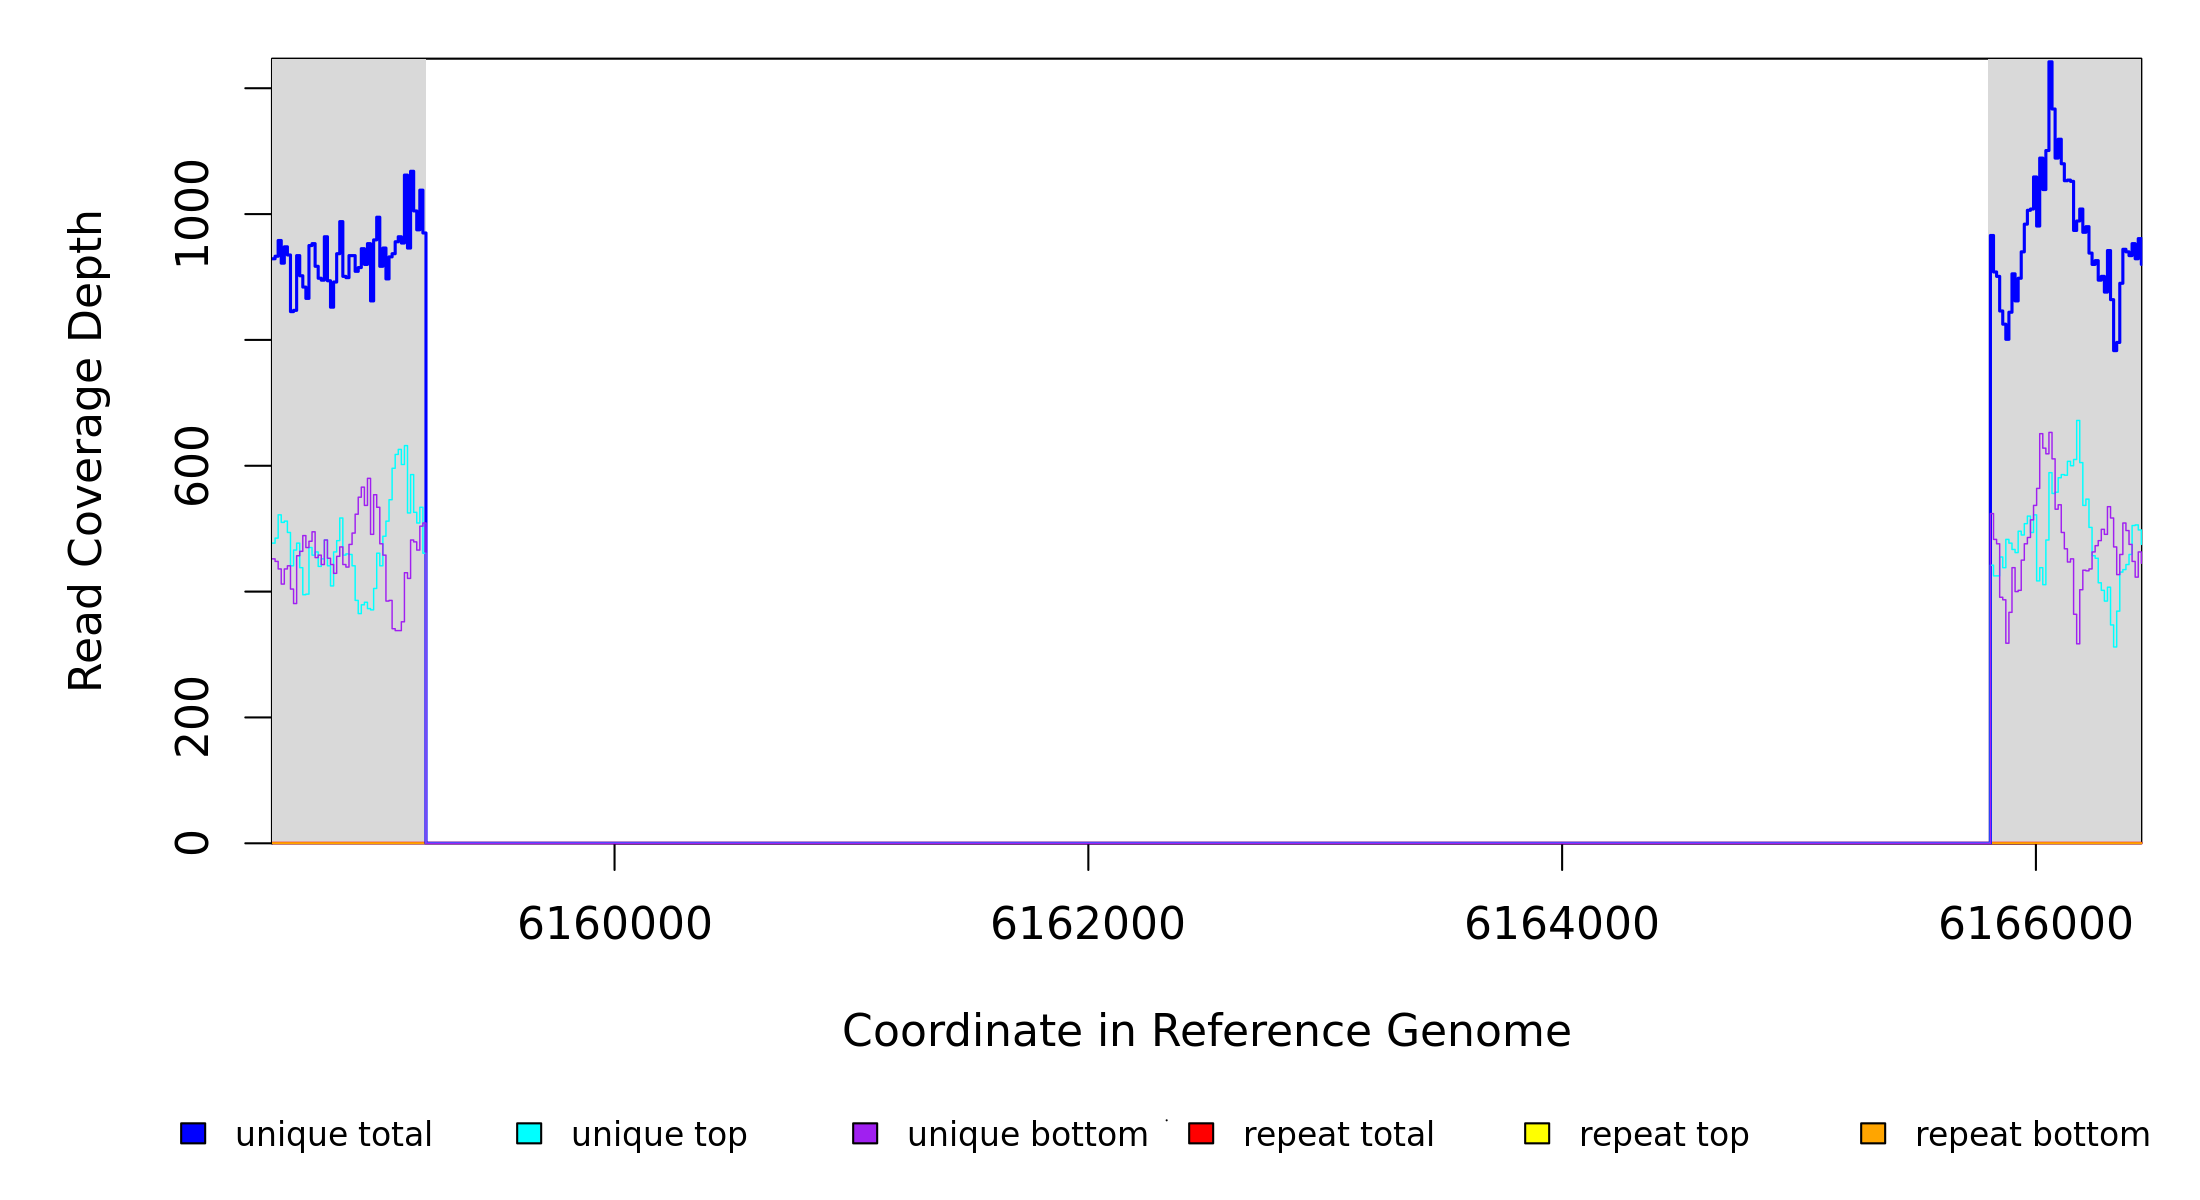Image resolution: width=2200 pixels, height=1200 pixels.
Task: Click the 6164000 x-axis tick label
Action: point(1561,924)
